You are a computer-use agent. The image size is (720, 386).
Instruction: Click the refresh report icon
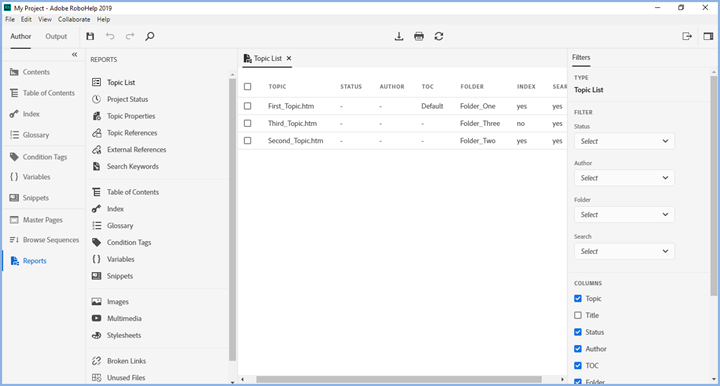[x=439, y=36]
